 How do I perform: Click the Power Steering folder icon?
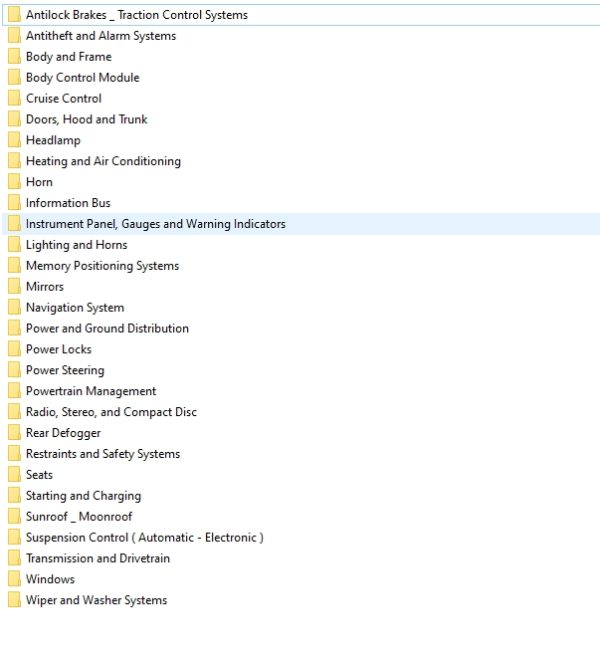14,370
